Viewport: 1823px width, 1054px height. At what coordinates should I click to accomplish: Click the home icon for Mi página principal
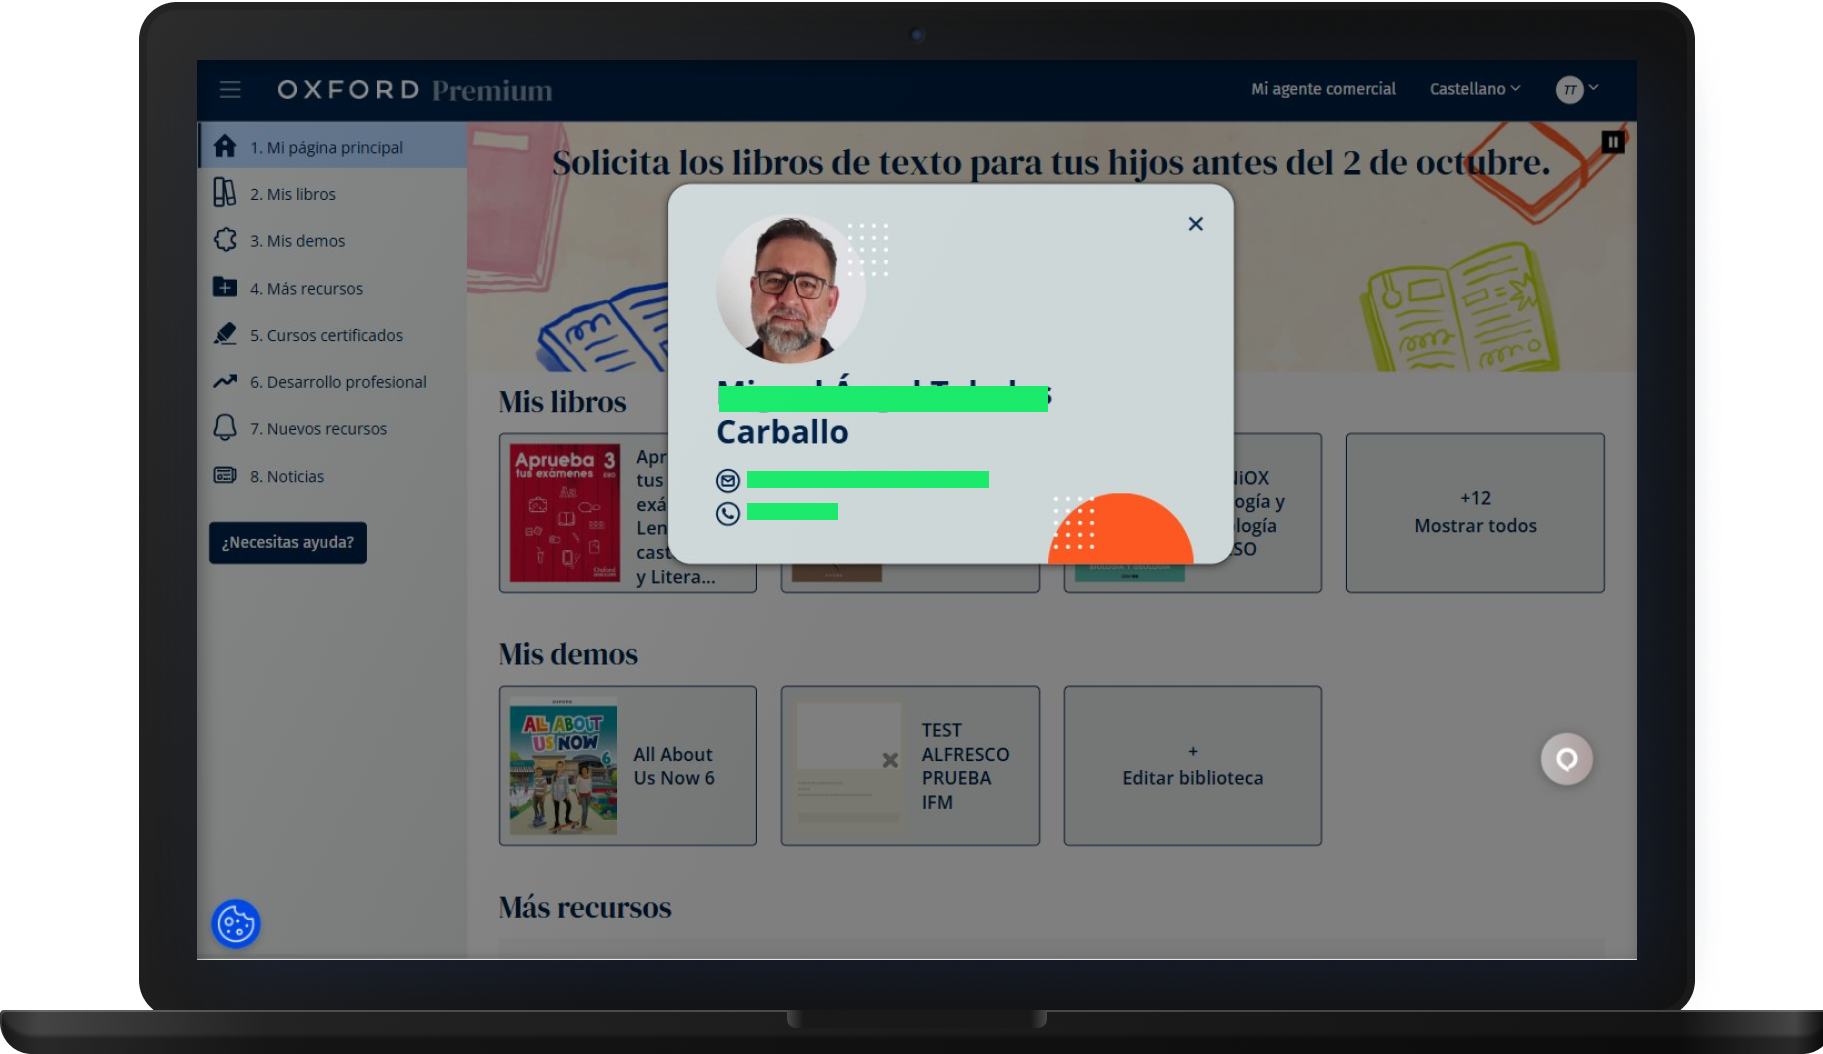pyautogui.click(x=225, y=146)
